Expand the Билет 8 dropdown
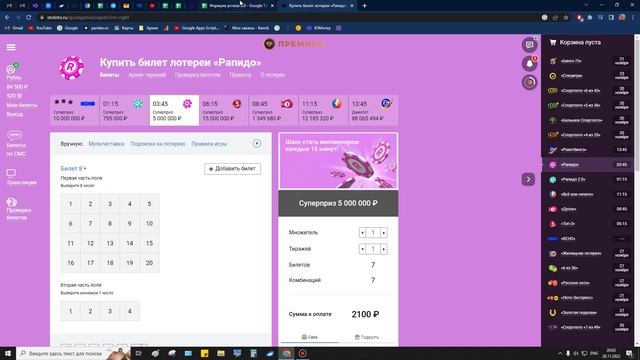 73,169
